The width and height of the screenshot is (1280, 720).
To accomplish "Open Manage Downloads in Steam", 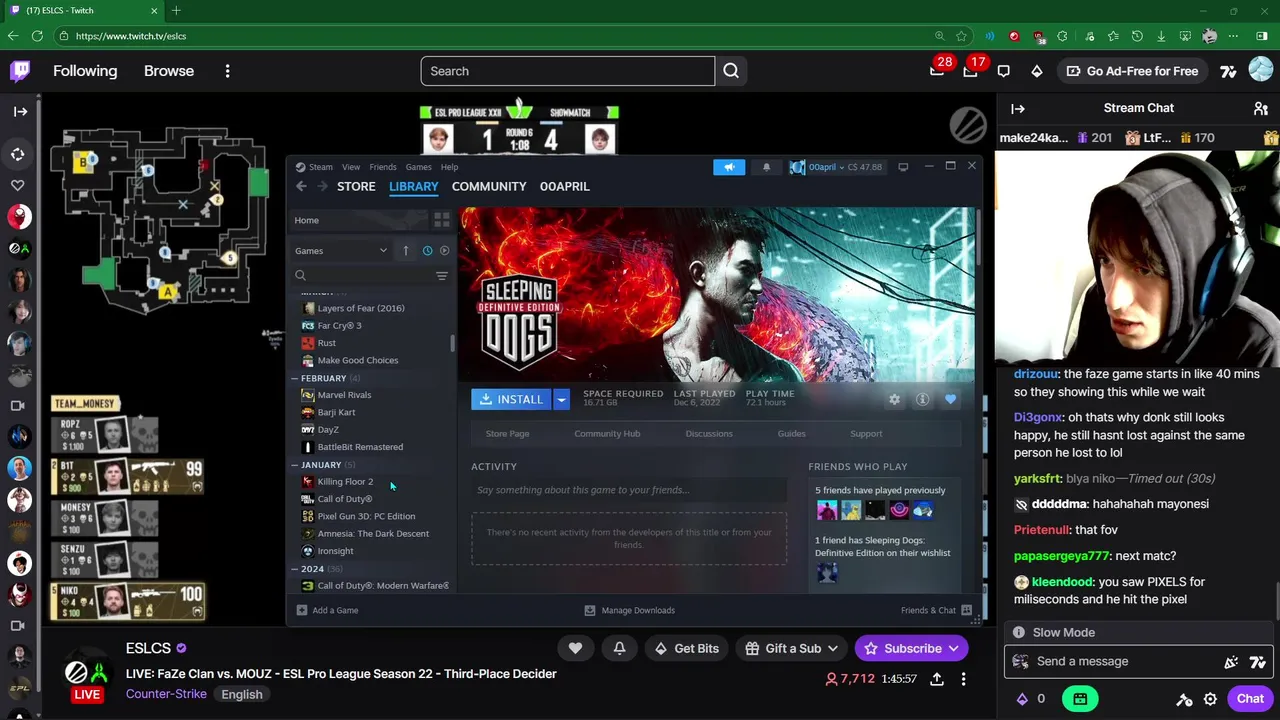I will [x=629, y=610].
